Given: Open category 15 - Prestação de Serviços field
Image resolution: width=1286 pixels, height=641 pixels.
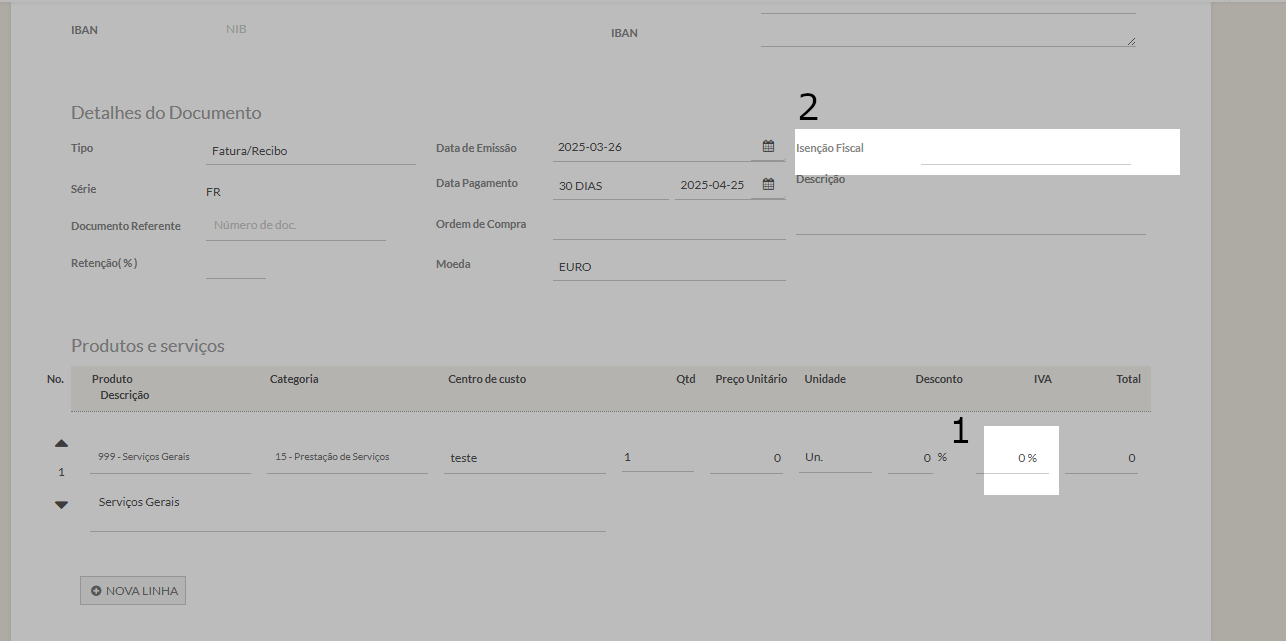Looking at the screenshot, I should pyautogui.click(x=346, y=457).
